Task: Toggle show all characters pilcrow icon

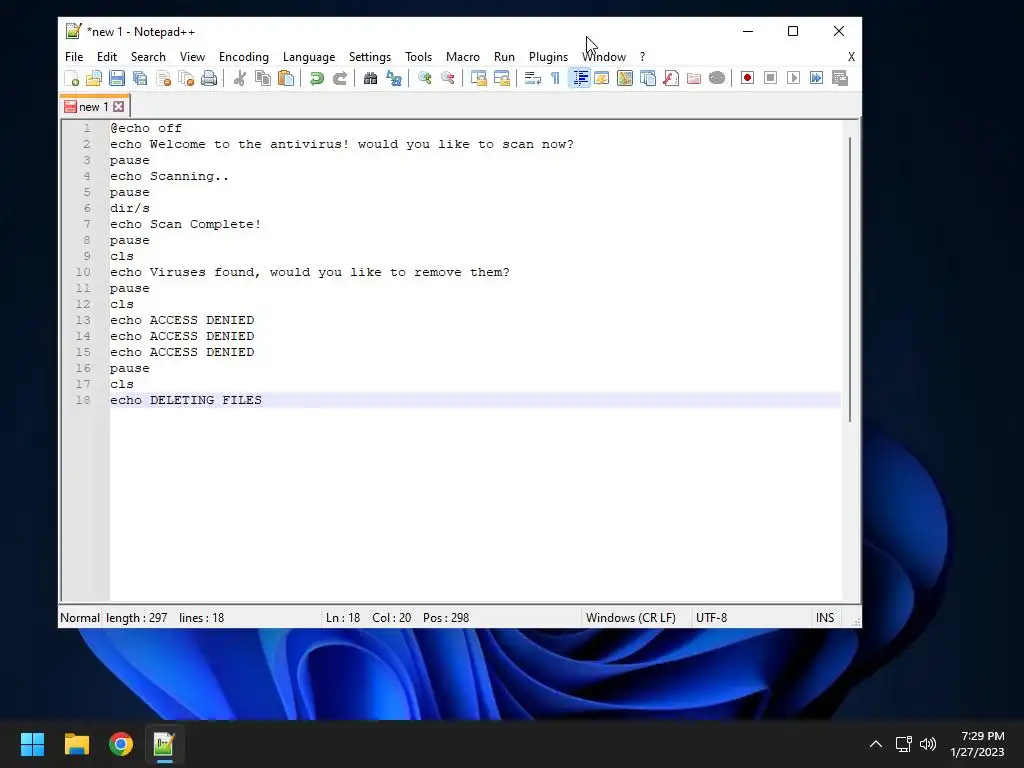Action: click(555, 78)
